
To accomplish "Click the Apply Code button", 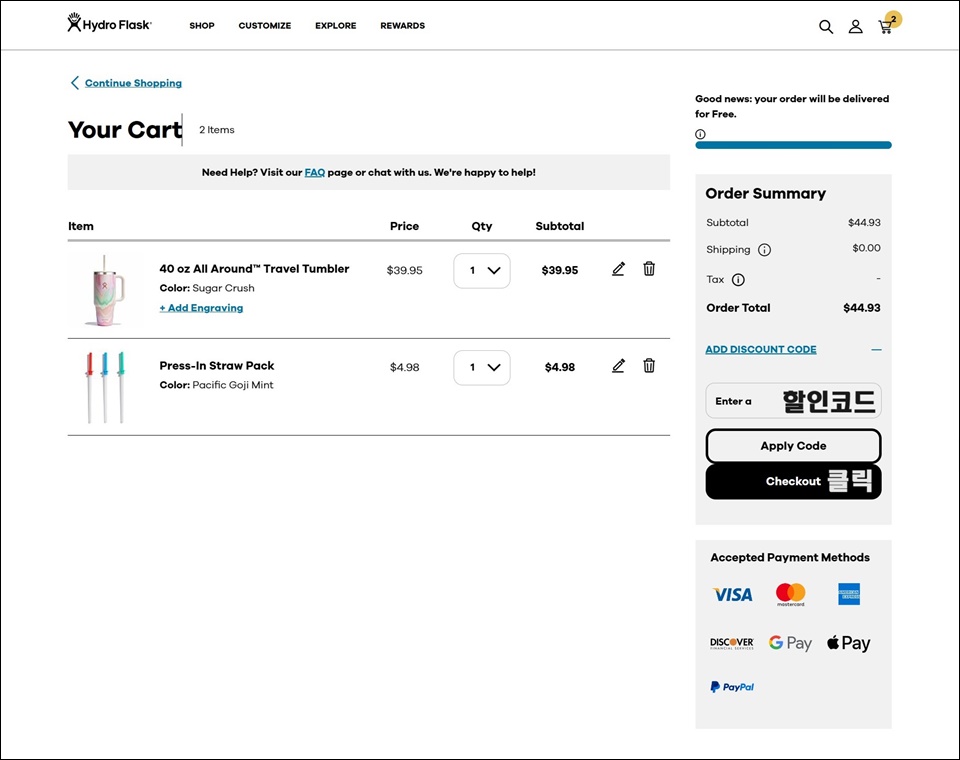I will tap(793, 446).
